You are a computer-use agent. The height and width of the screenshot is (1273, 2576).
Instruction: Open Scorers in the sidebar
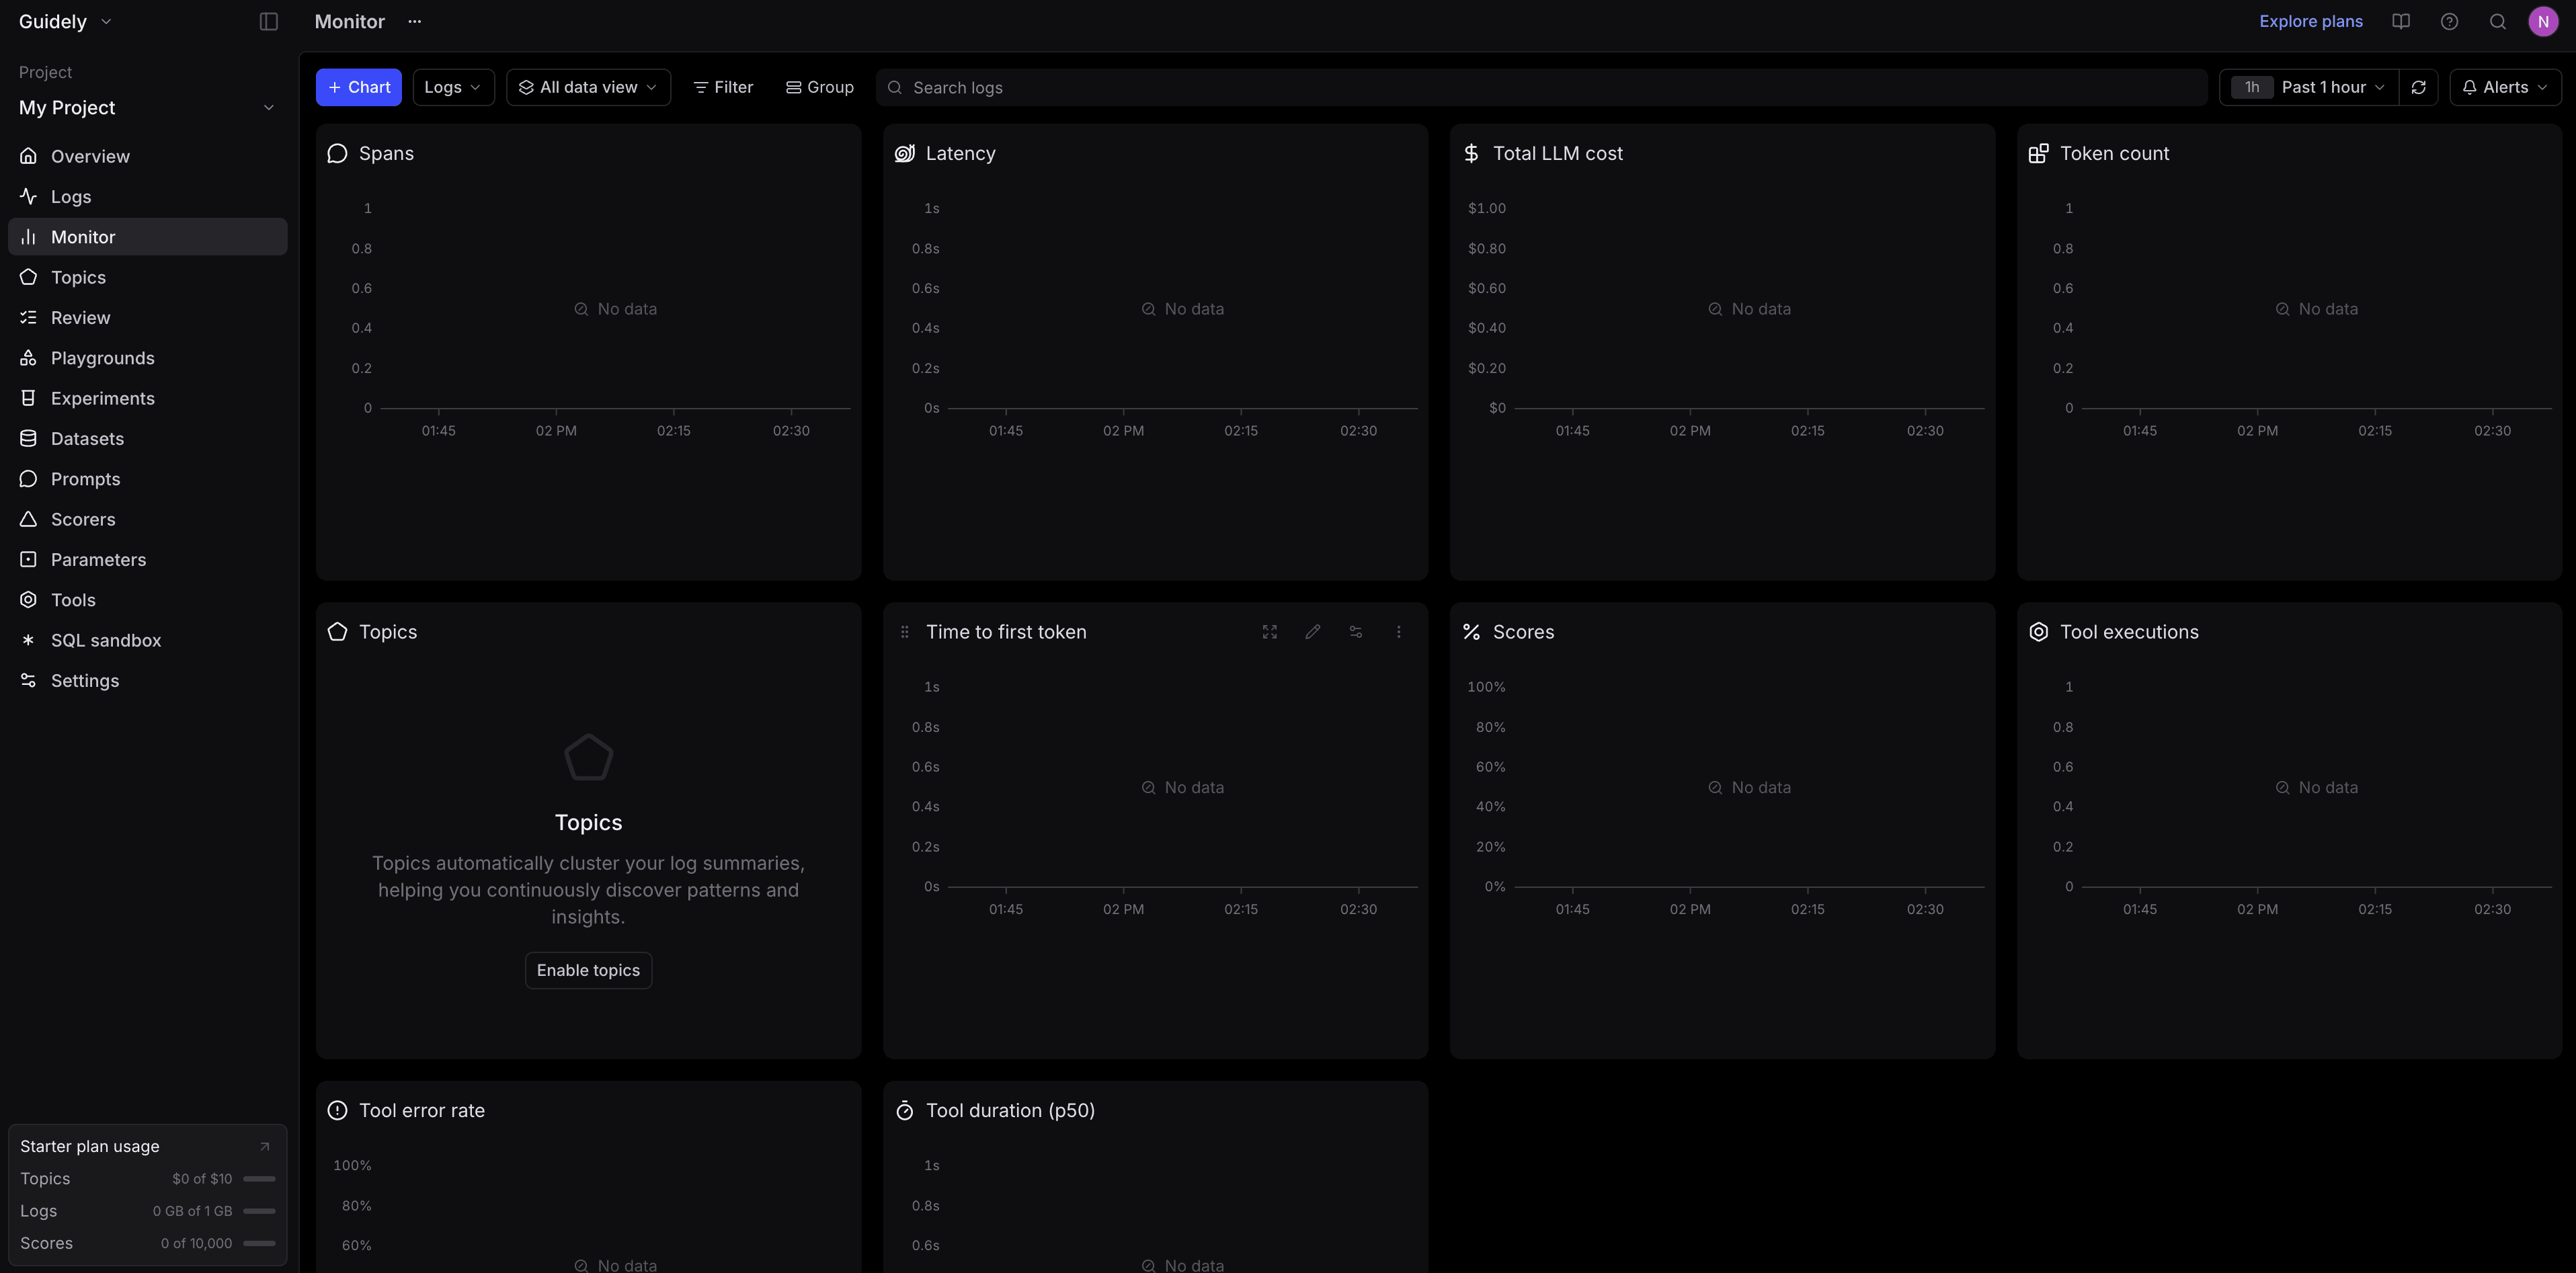tap(148, 519)
